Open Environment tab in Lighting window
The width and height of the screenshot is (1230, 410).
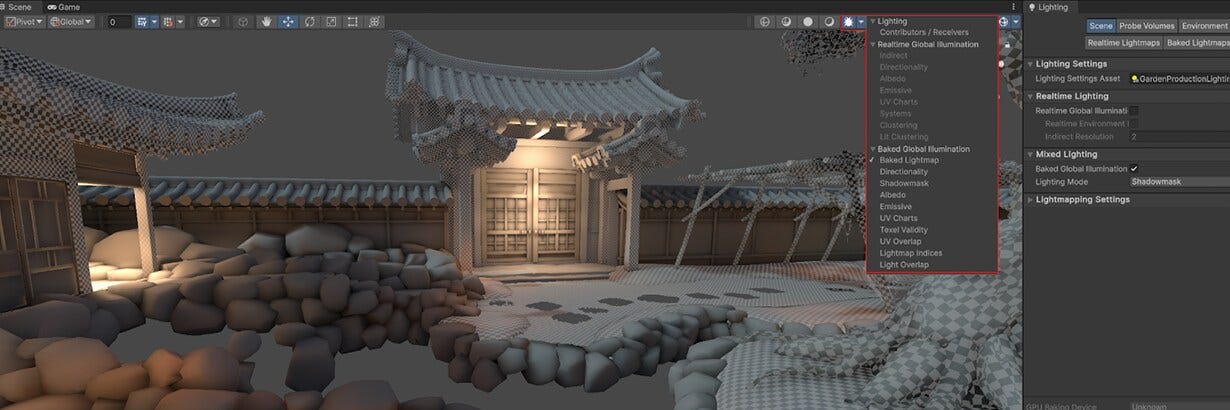[1204, 26]
